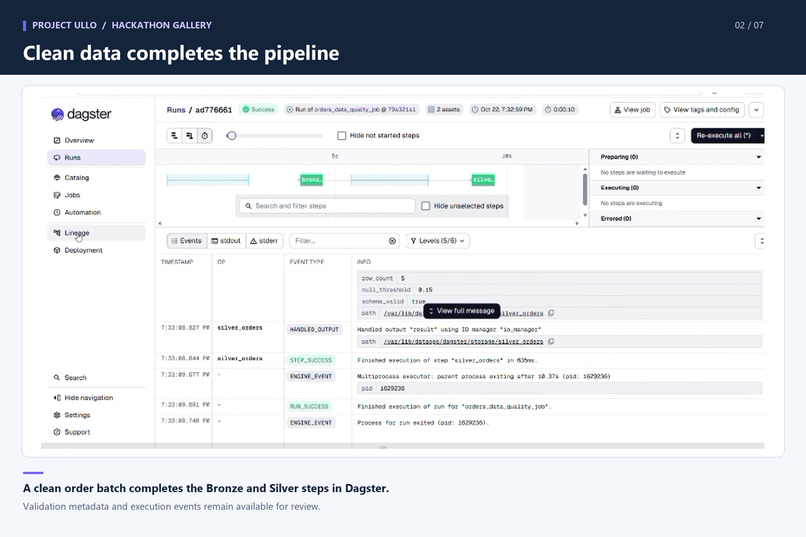806x537 pixels.
Task: Click the 0.15 null_threshold value
Action: click(x=425, y=290)
